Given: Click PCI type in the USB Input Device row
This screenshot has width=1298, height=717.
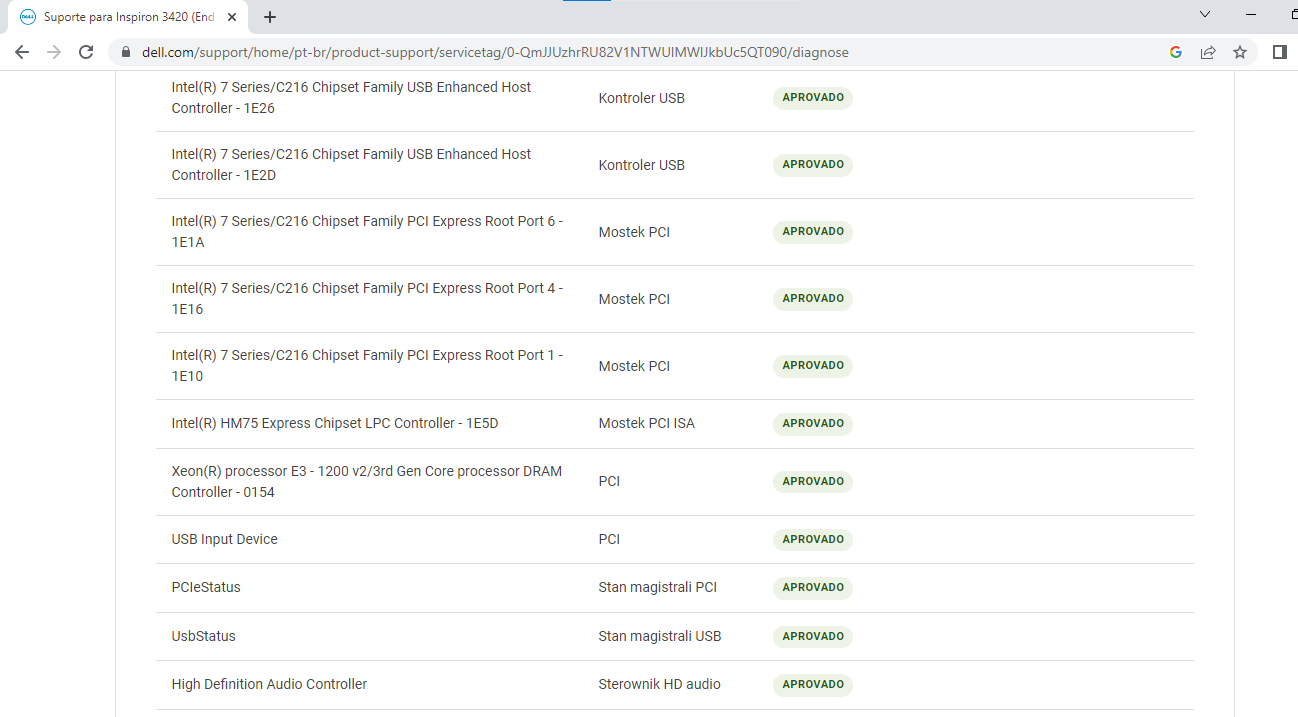Looking at the screenshot, I should point(609,540).
